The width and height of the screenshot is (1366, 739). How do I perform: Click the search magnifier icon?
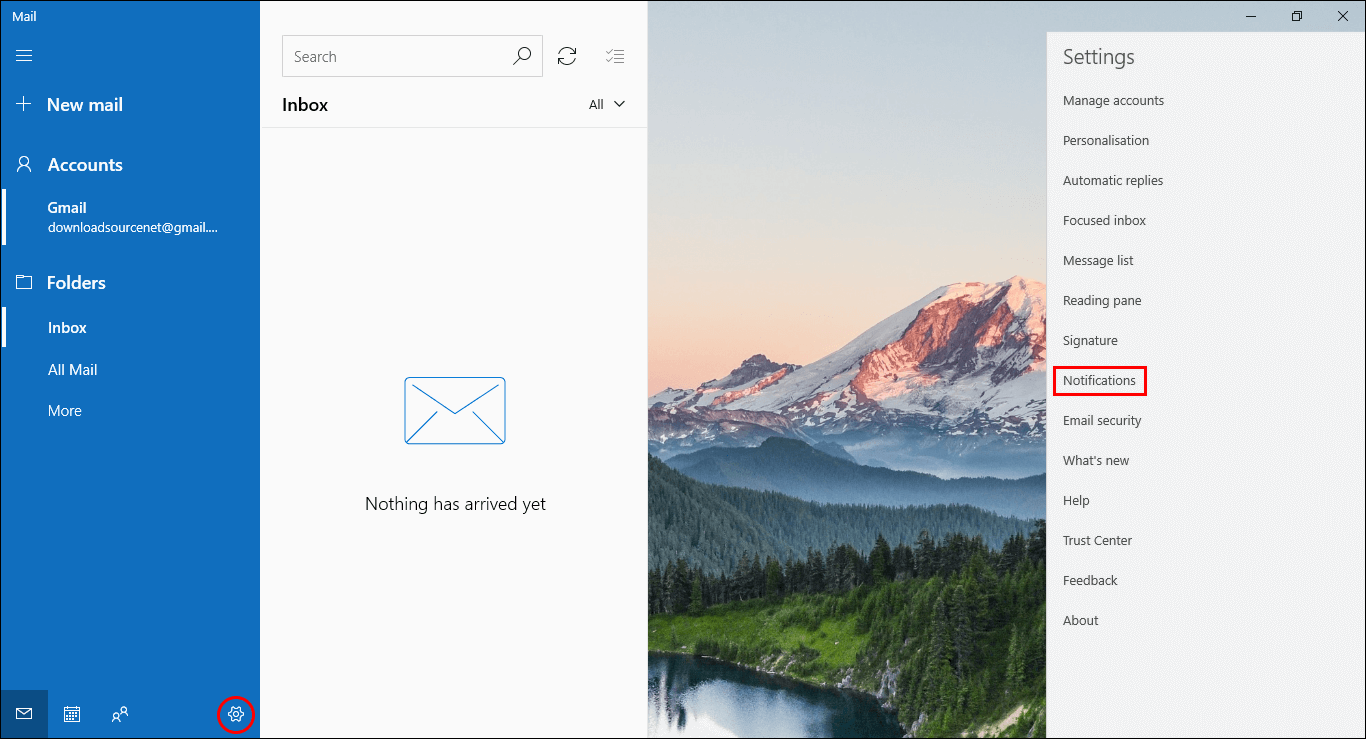click(522, 57)
